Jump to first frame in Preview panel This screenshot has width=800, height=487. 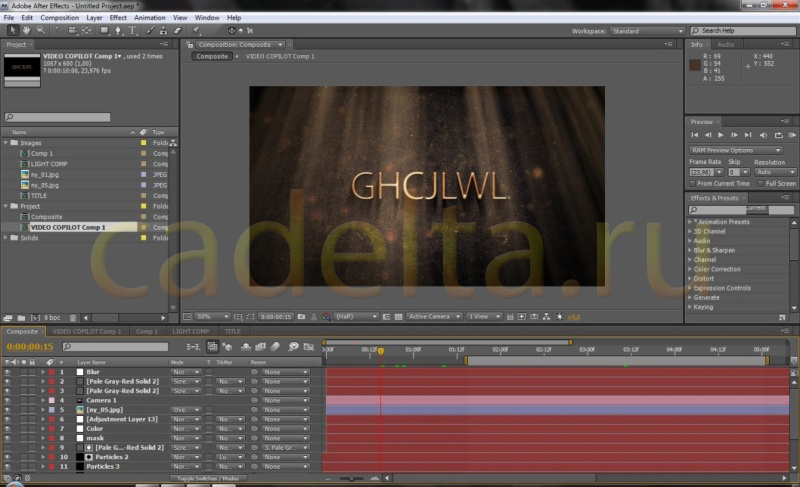point(694,135)
